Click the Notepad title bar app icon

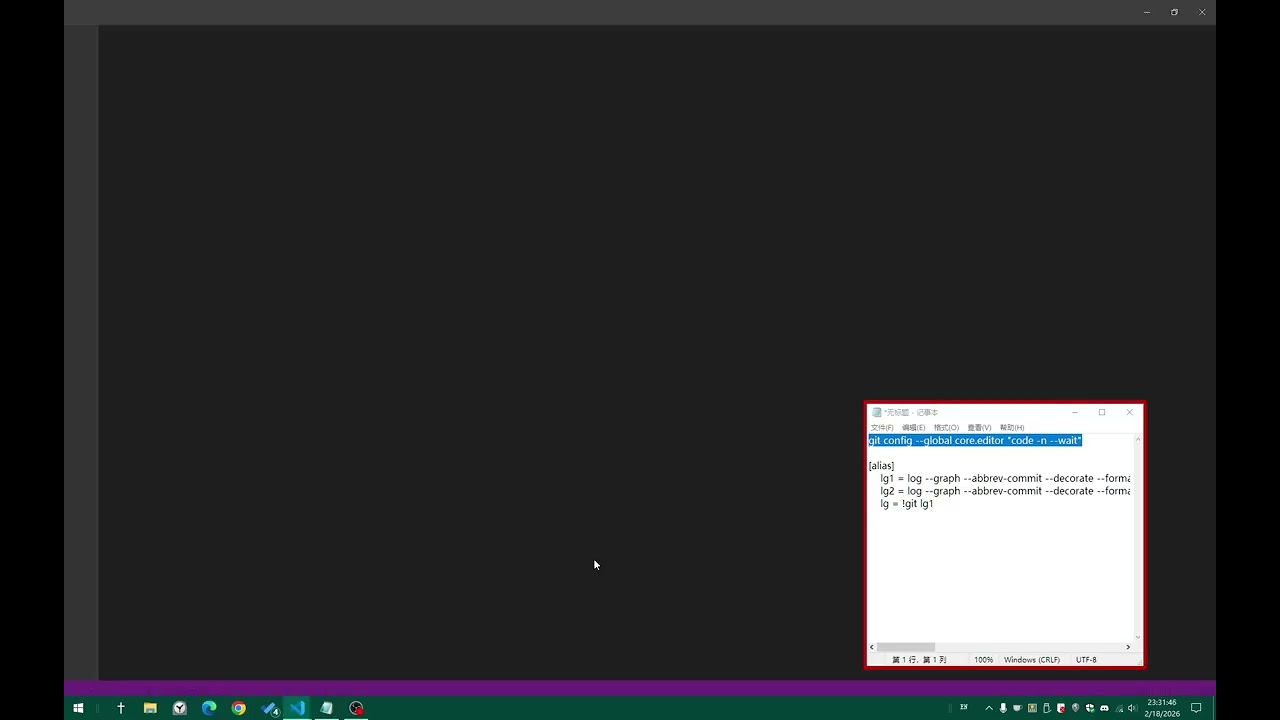pyautogui.click(x=877, y=412)
